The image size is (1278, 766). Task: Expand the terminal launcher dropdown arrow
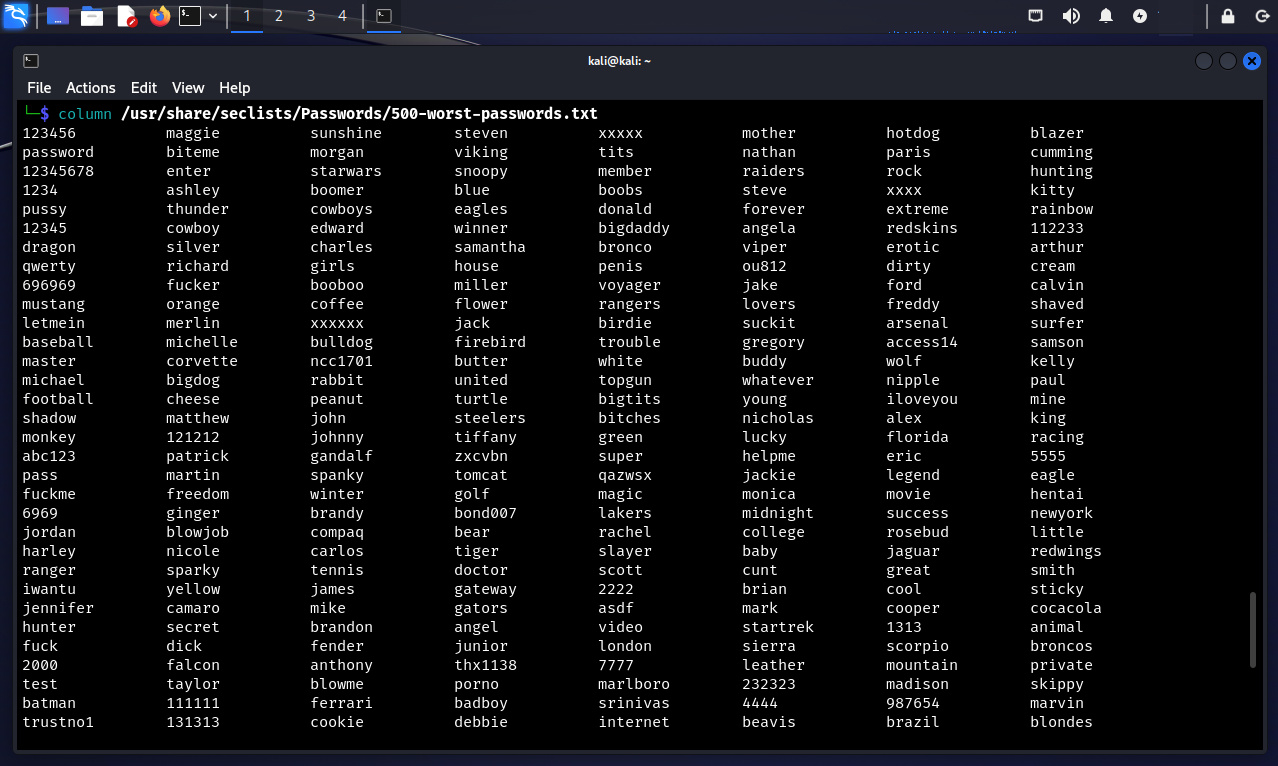coord(213,16)
